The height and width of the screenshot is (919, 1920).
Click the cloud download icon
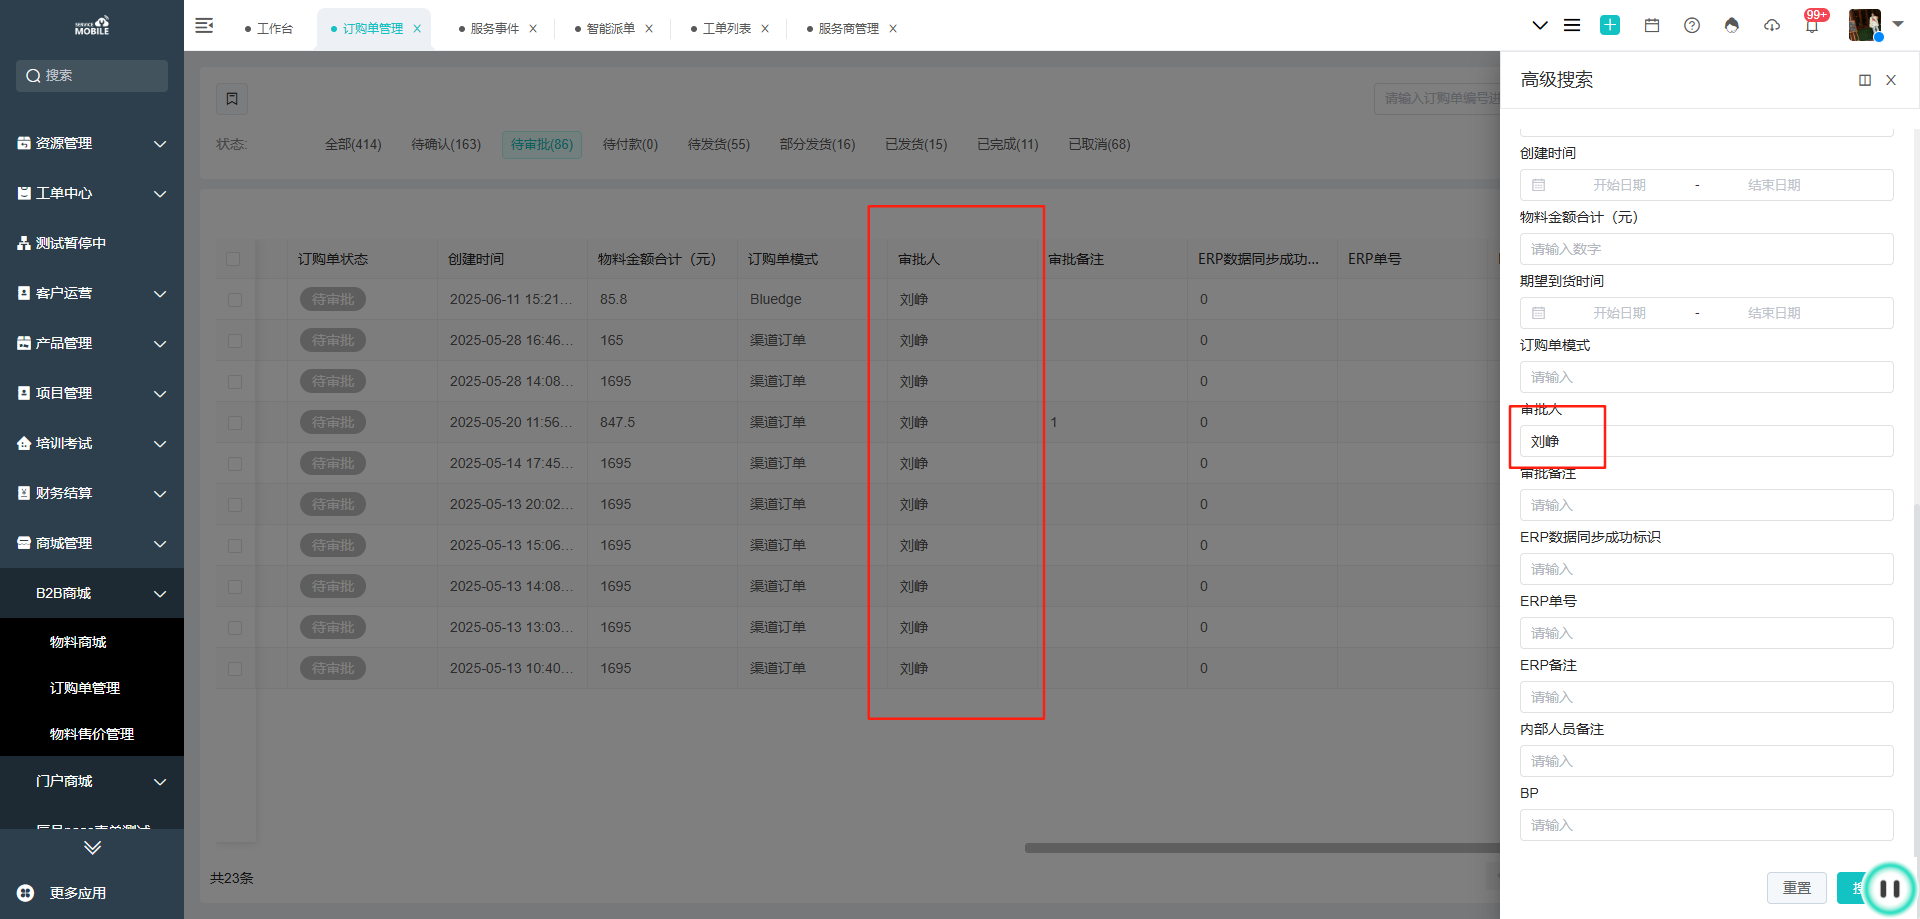tap(1772, 26)
